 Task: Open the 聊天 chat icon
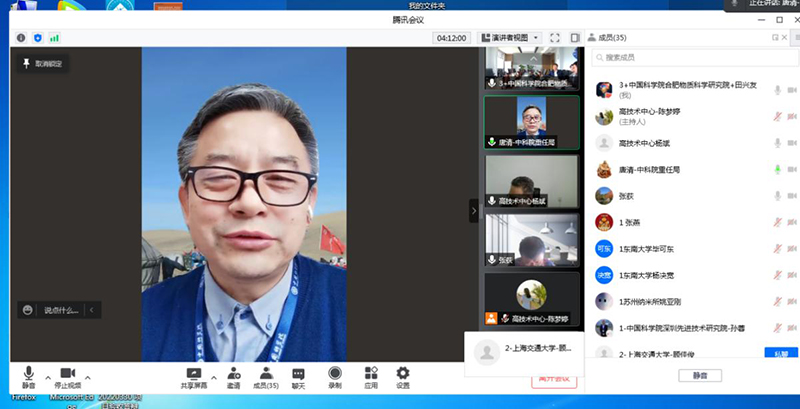(x=298, y=375)
